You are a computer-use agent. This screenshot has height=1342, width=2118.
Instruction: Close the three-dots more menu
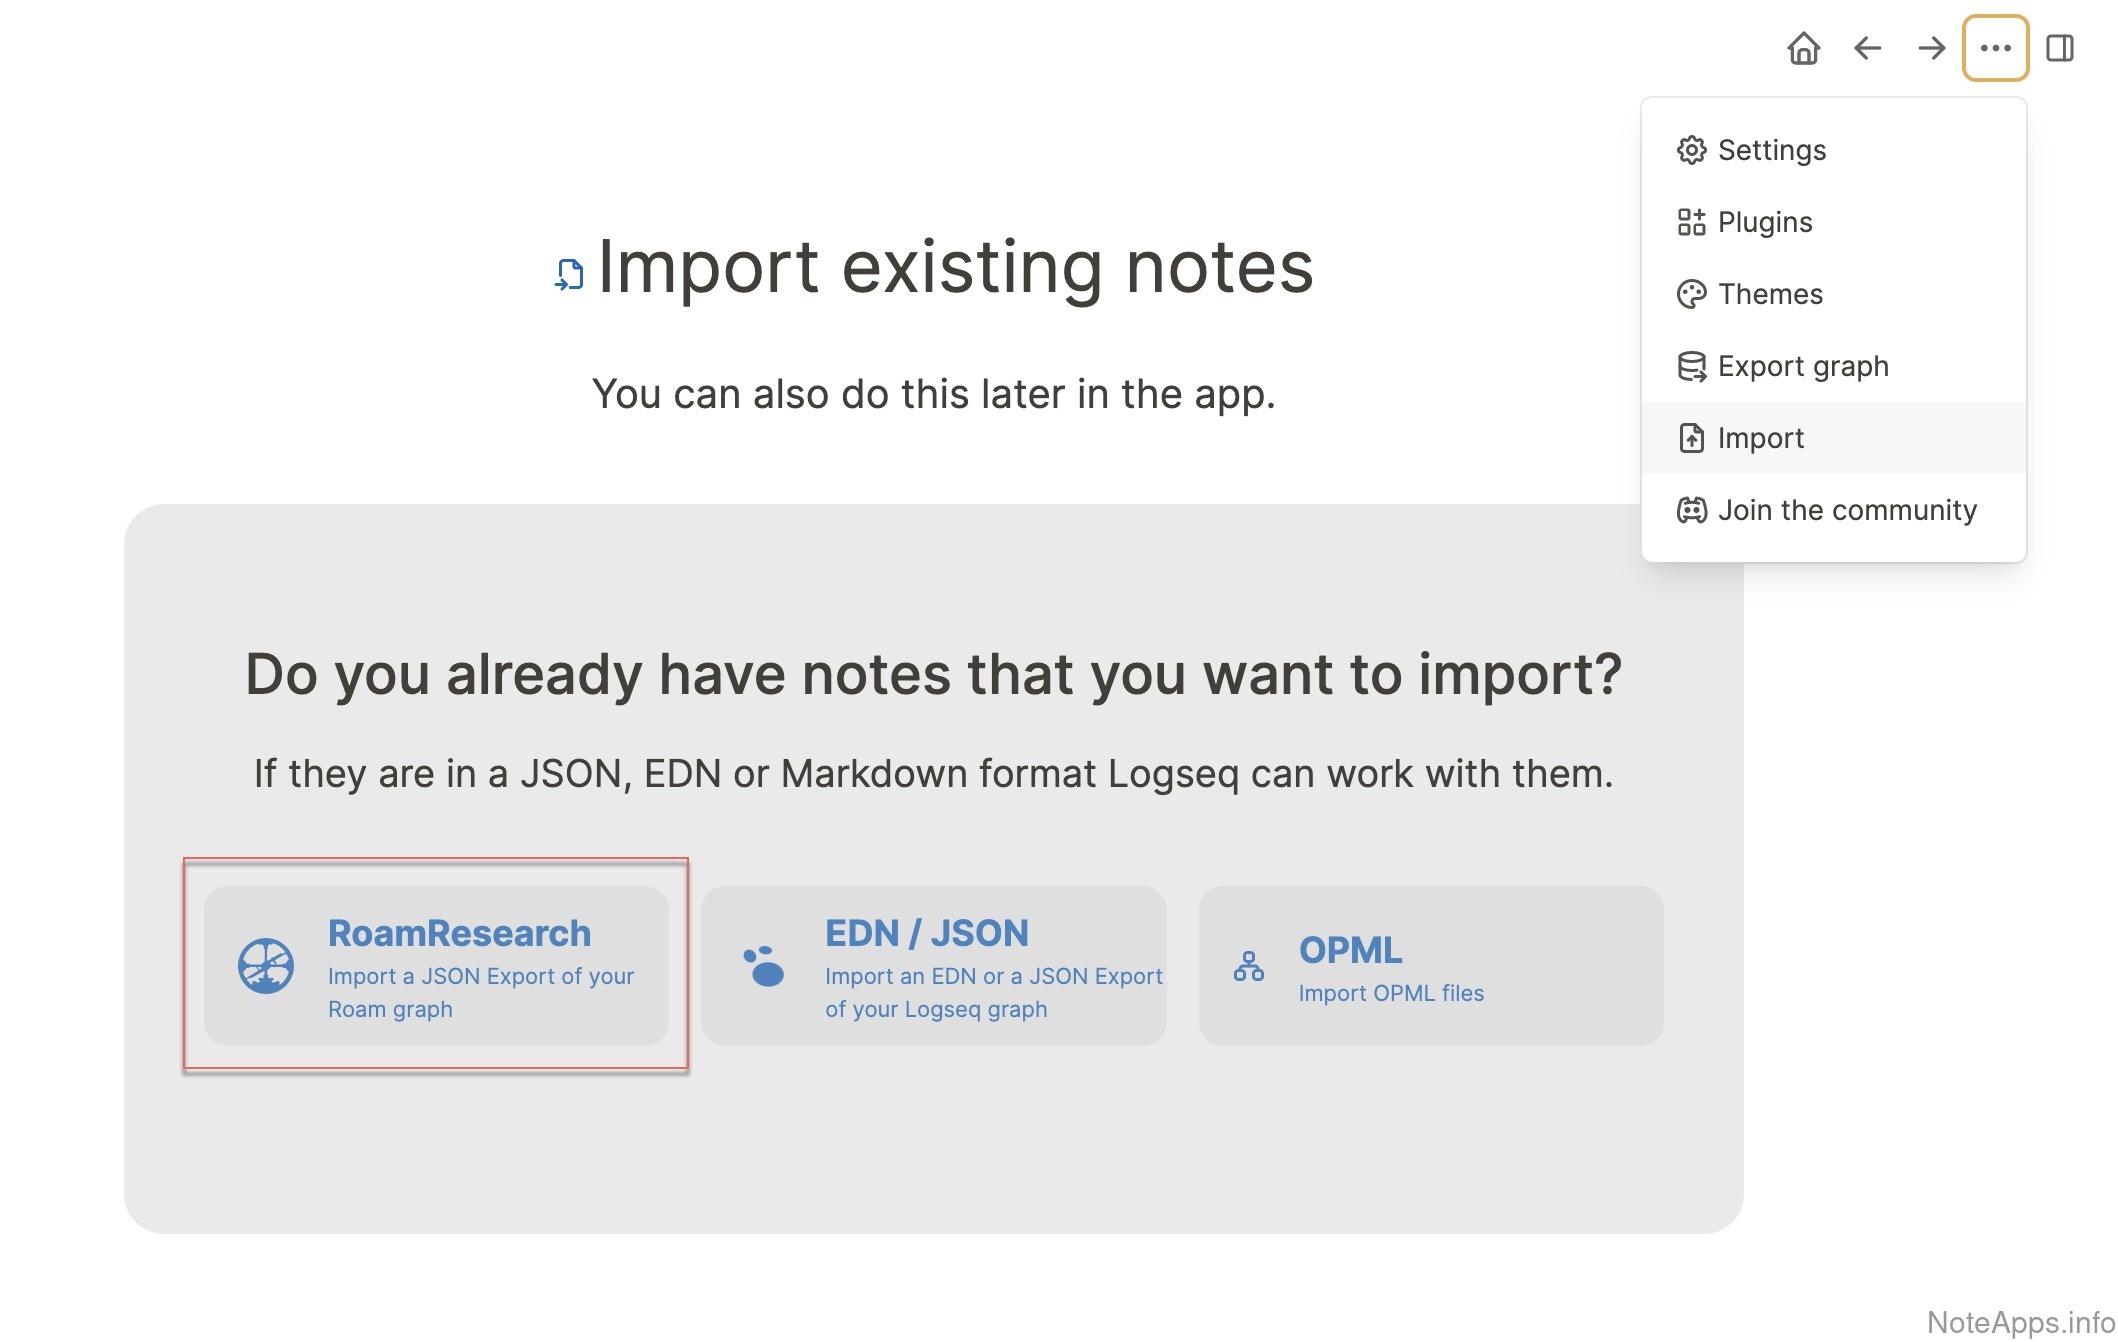(1995, 48)
